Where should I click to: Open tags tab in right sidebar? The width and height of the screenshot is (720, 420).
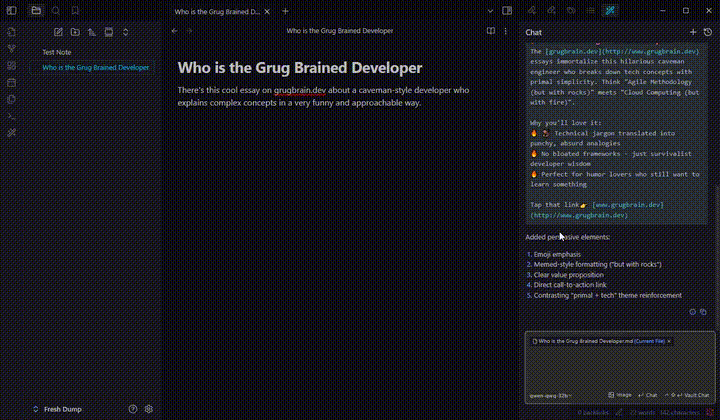pos(571,11)
